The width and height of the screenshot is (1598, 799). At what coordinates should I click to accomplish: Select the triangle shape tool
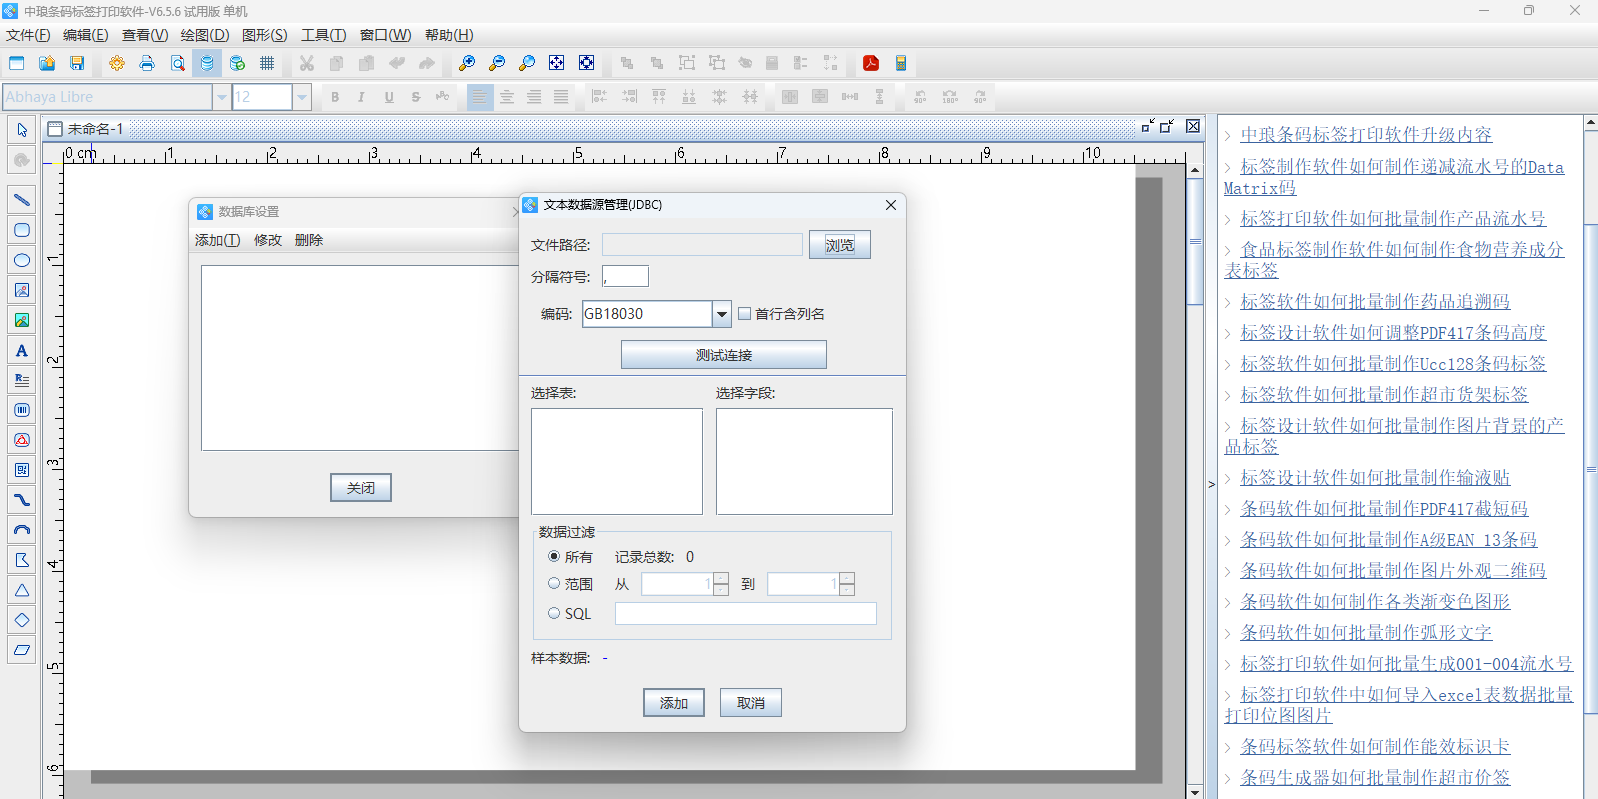pyautogui.click(x=21, y=590)
